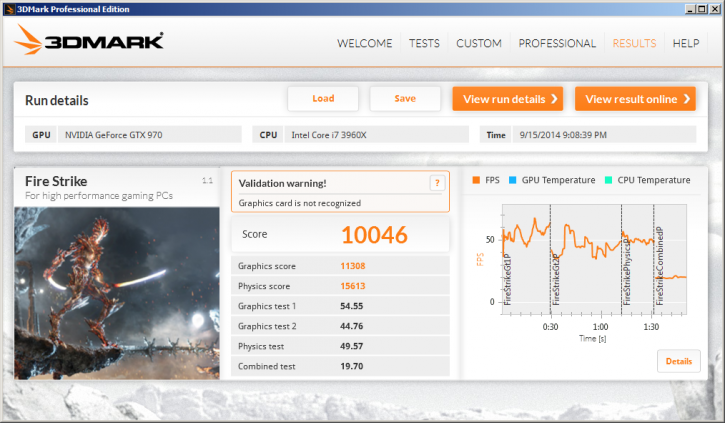Click the GPU field NVIDIA GeForce GTX 970
725x423 pixels.
pos(149,135)
